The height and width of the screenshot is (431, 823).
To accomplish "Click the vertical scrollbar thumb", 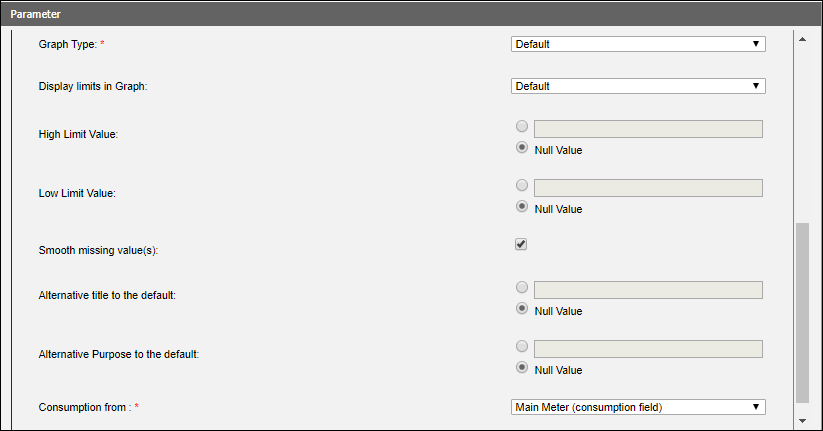I will click(802, 312).
